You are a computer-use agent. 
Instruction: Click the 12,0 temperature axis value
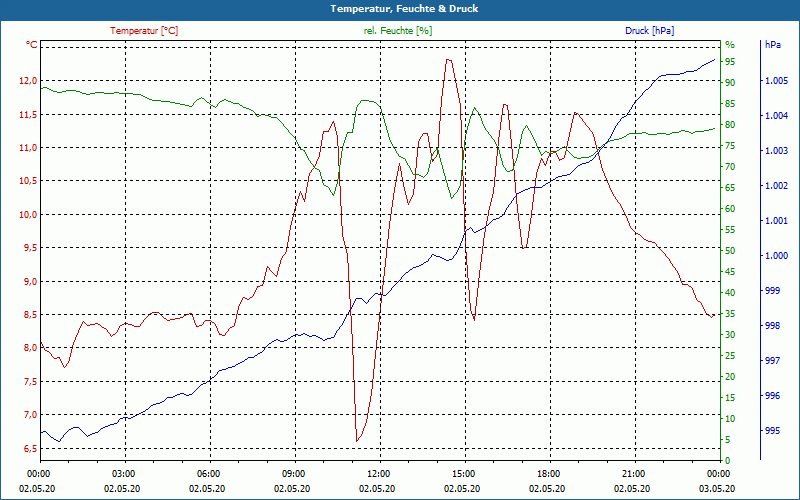pos(28,81)
